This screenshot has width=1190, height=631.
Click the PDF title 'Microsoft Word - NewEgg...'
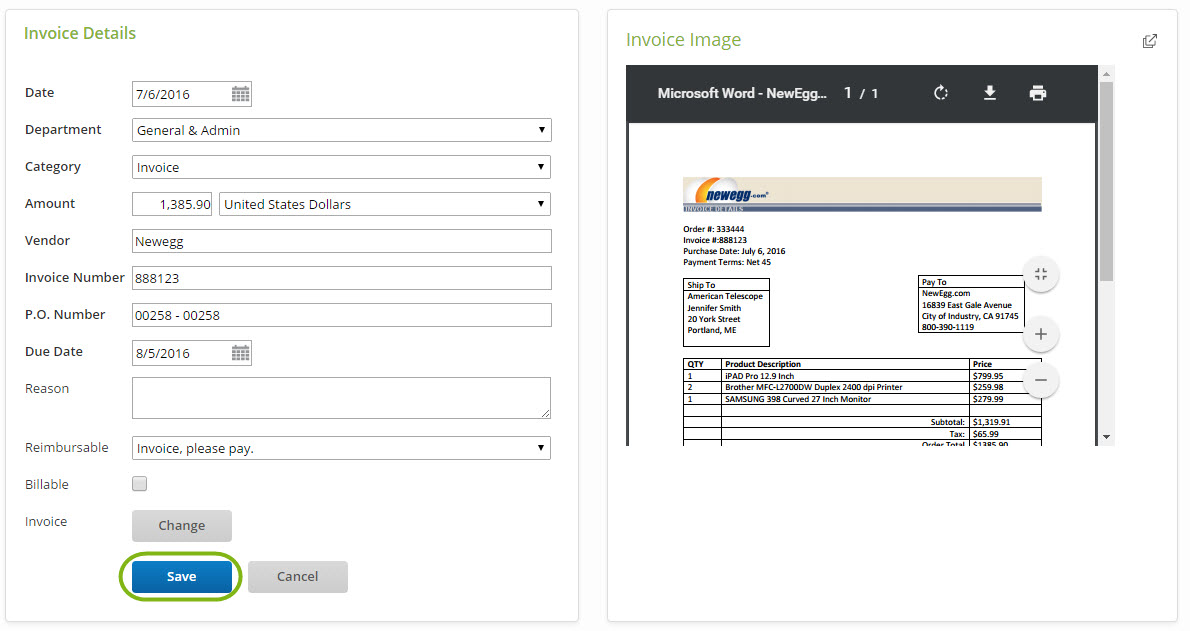pos(741,93)
